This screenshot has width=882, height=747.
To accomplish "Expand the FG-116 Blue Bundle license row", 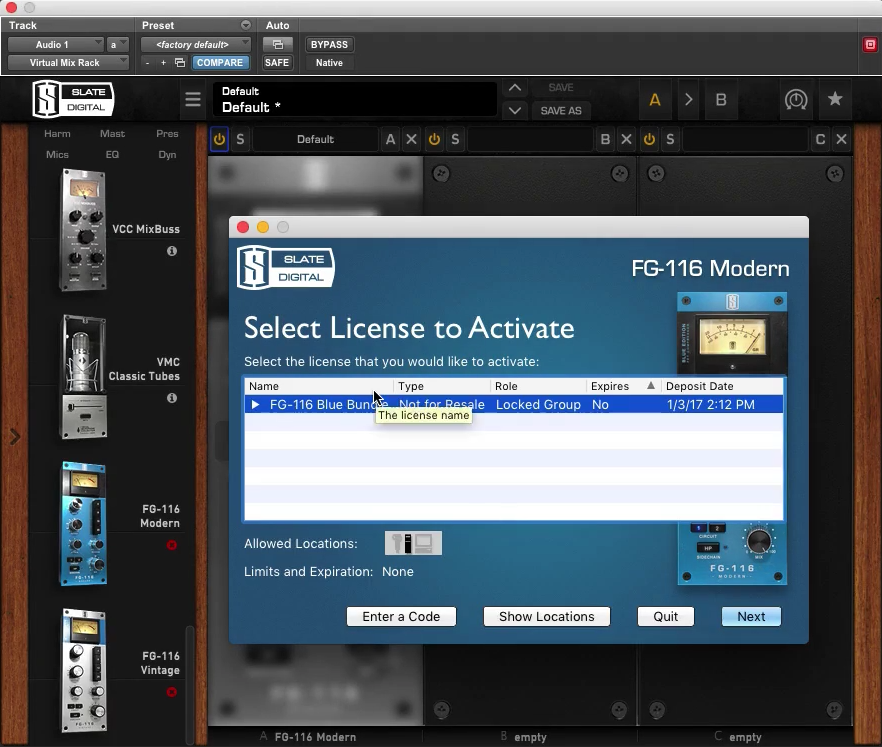I will (255, 404).
